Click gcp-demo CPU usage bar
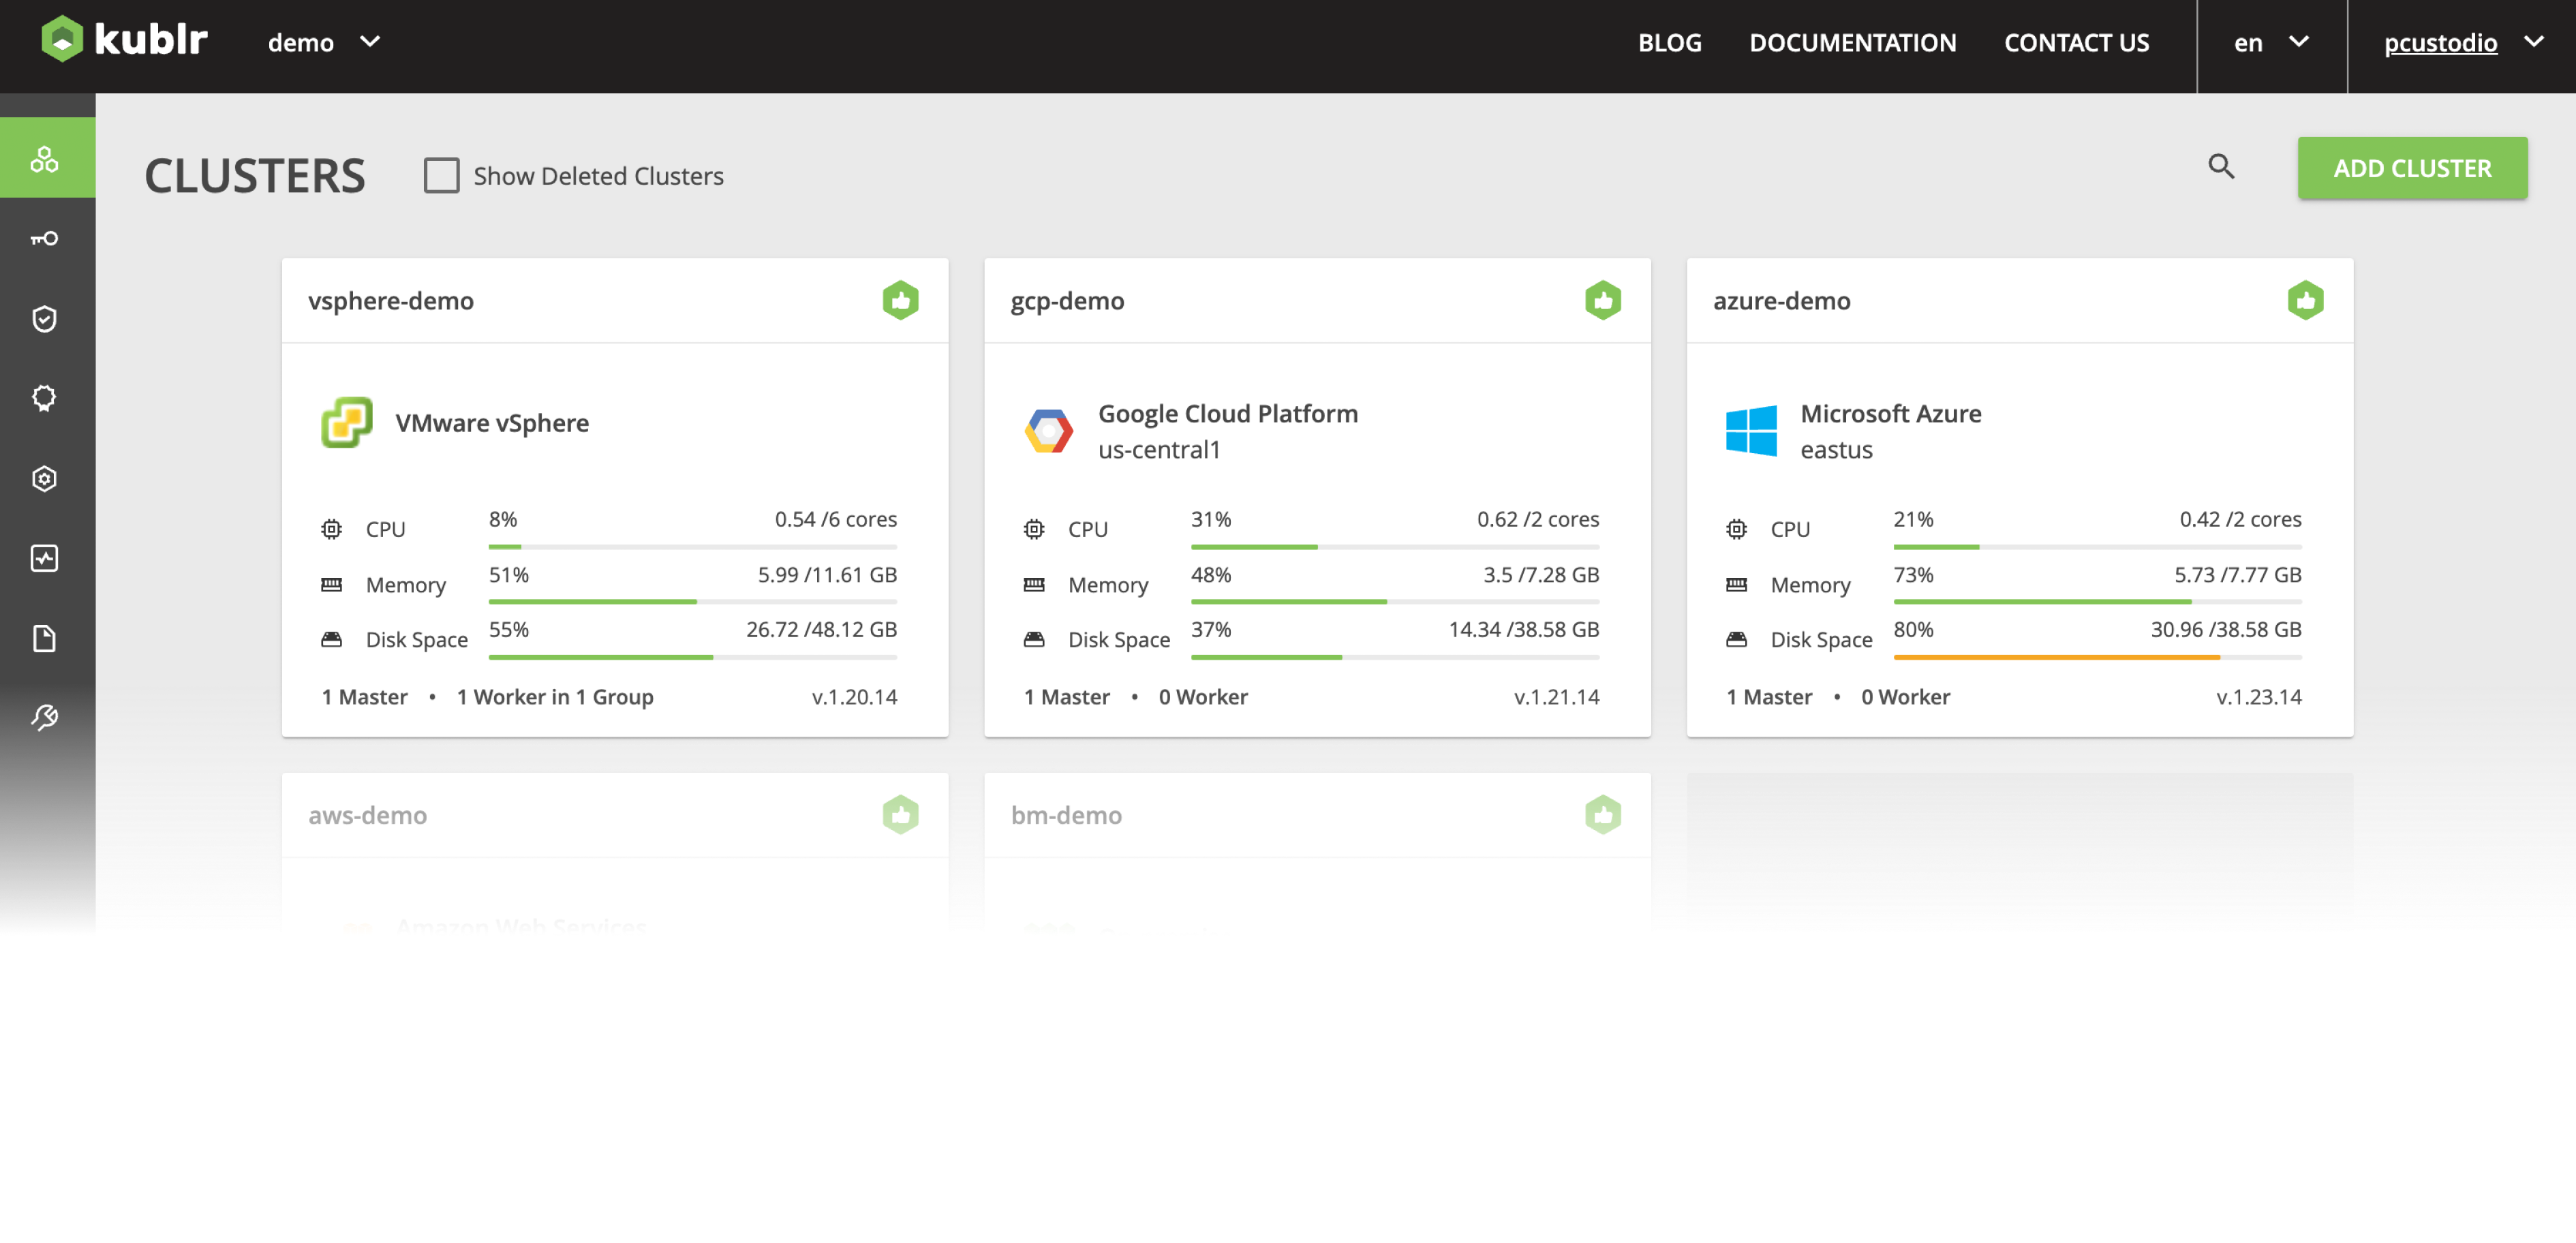Image resolution: width=2576 pixels, height=1243 pixels. (1395, 547)
